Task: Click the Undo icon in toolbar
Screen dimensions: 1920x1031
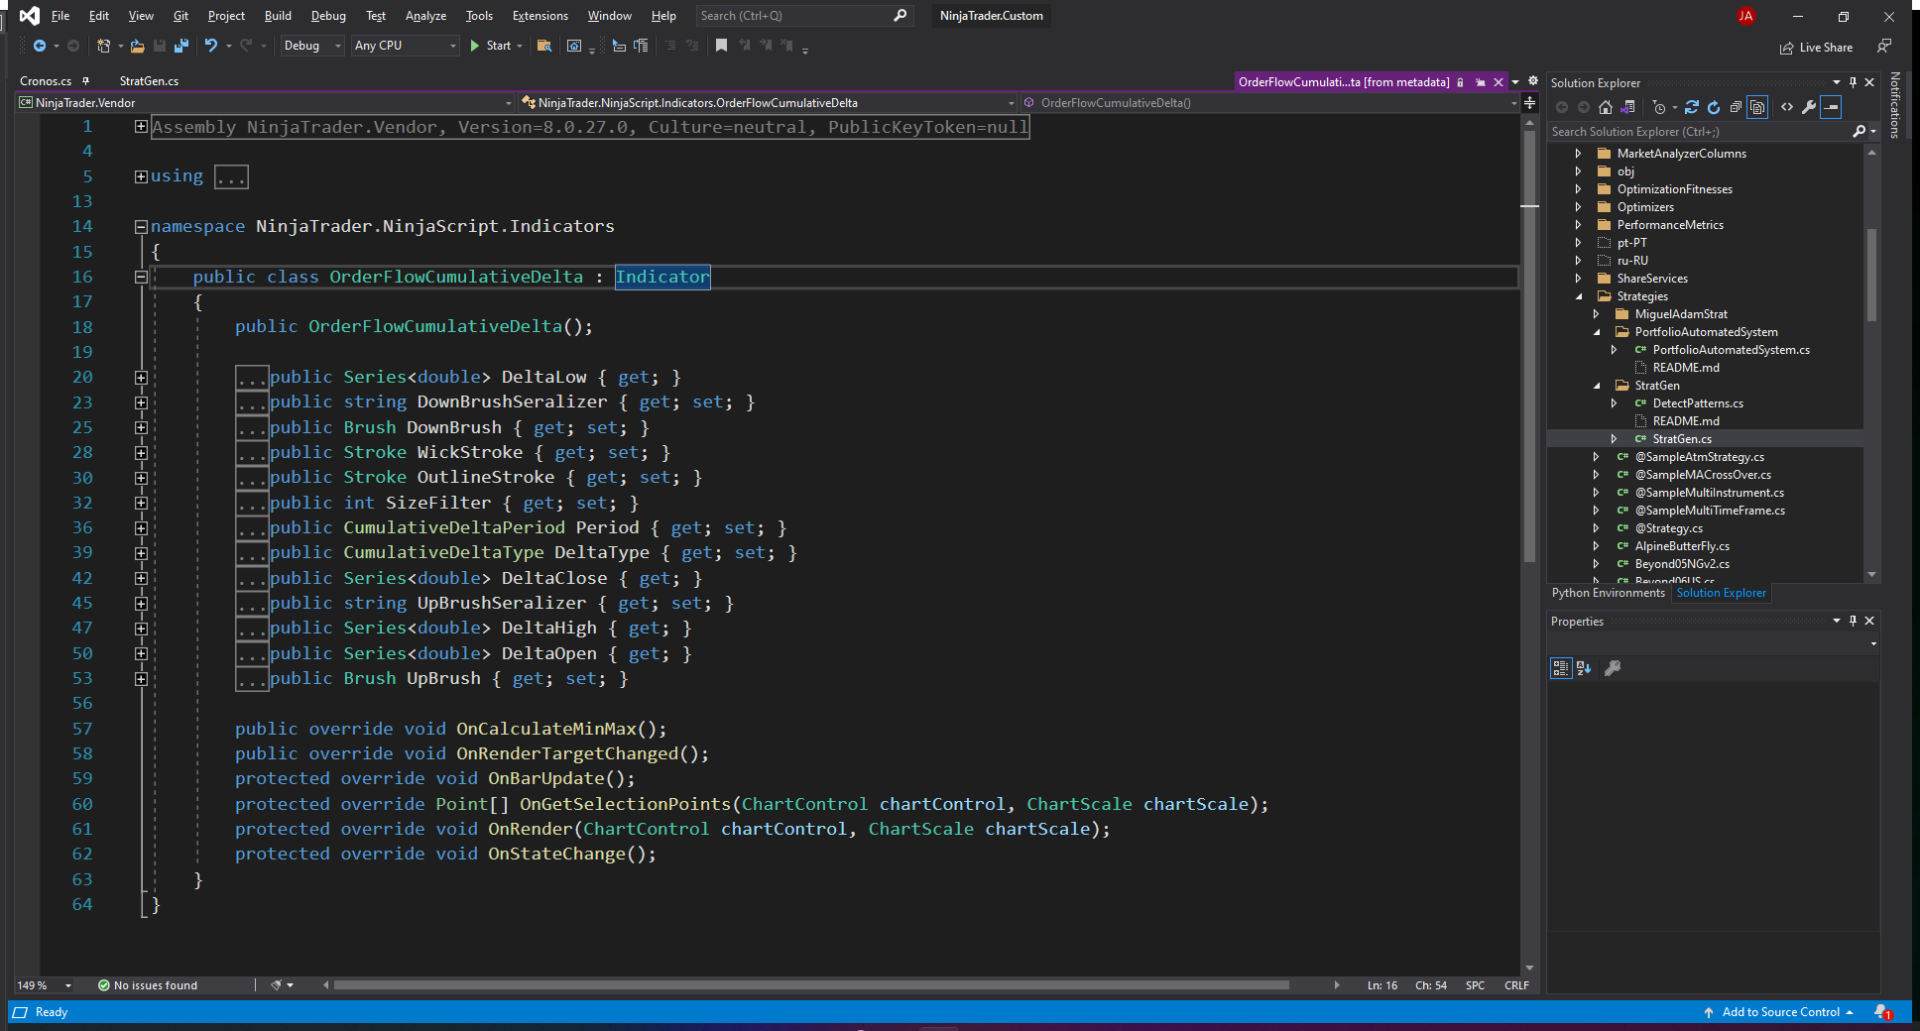Action: [x=211, y=46]
